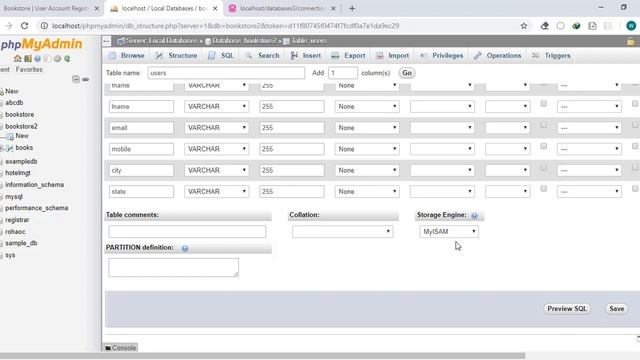Save the table definition
The width and height of the screenshot is (640, 360).
(616, 309)
